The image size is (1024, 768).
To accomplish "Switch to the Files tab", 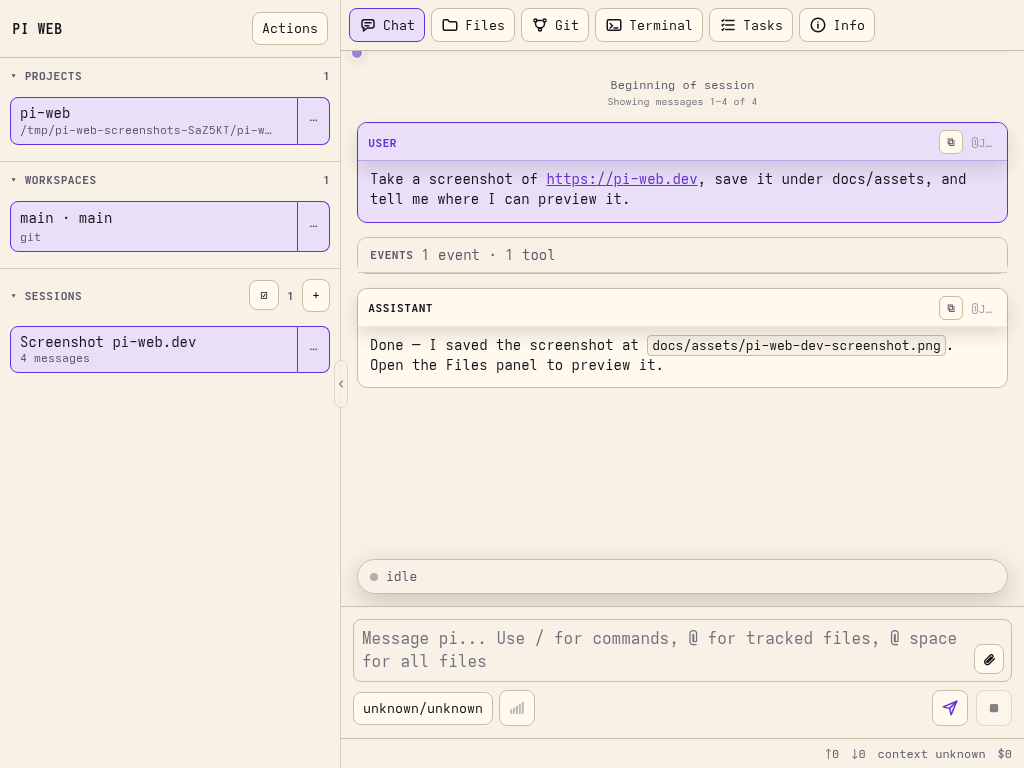I will (473, 25).
